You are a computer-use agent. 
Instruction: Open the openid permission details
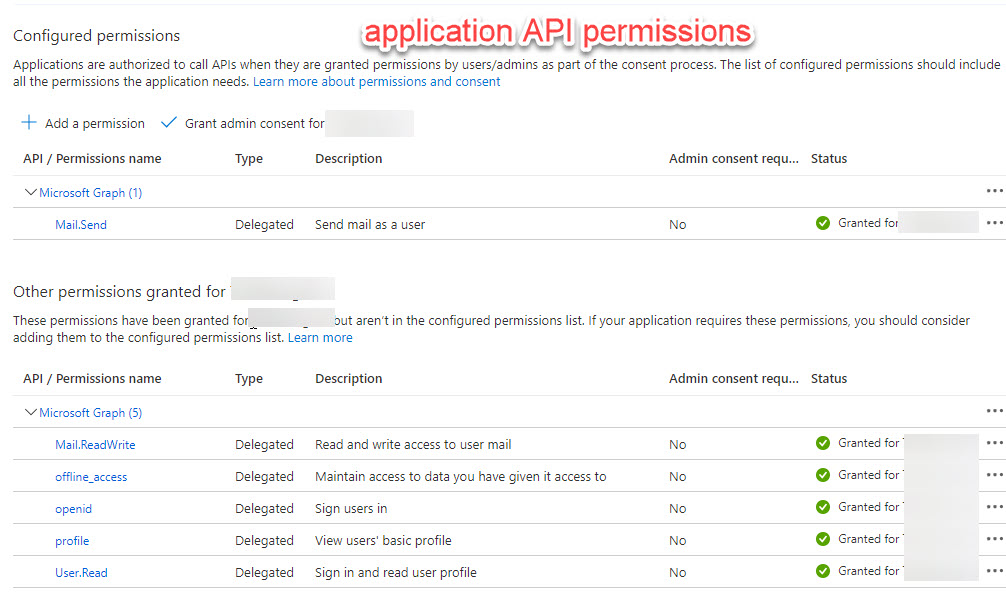point(73,508)
